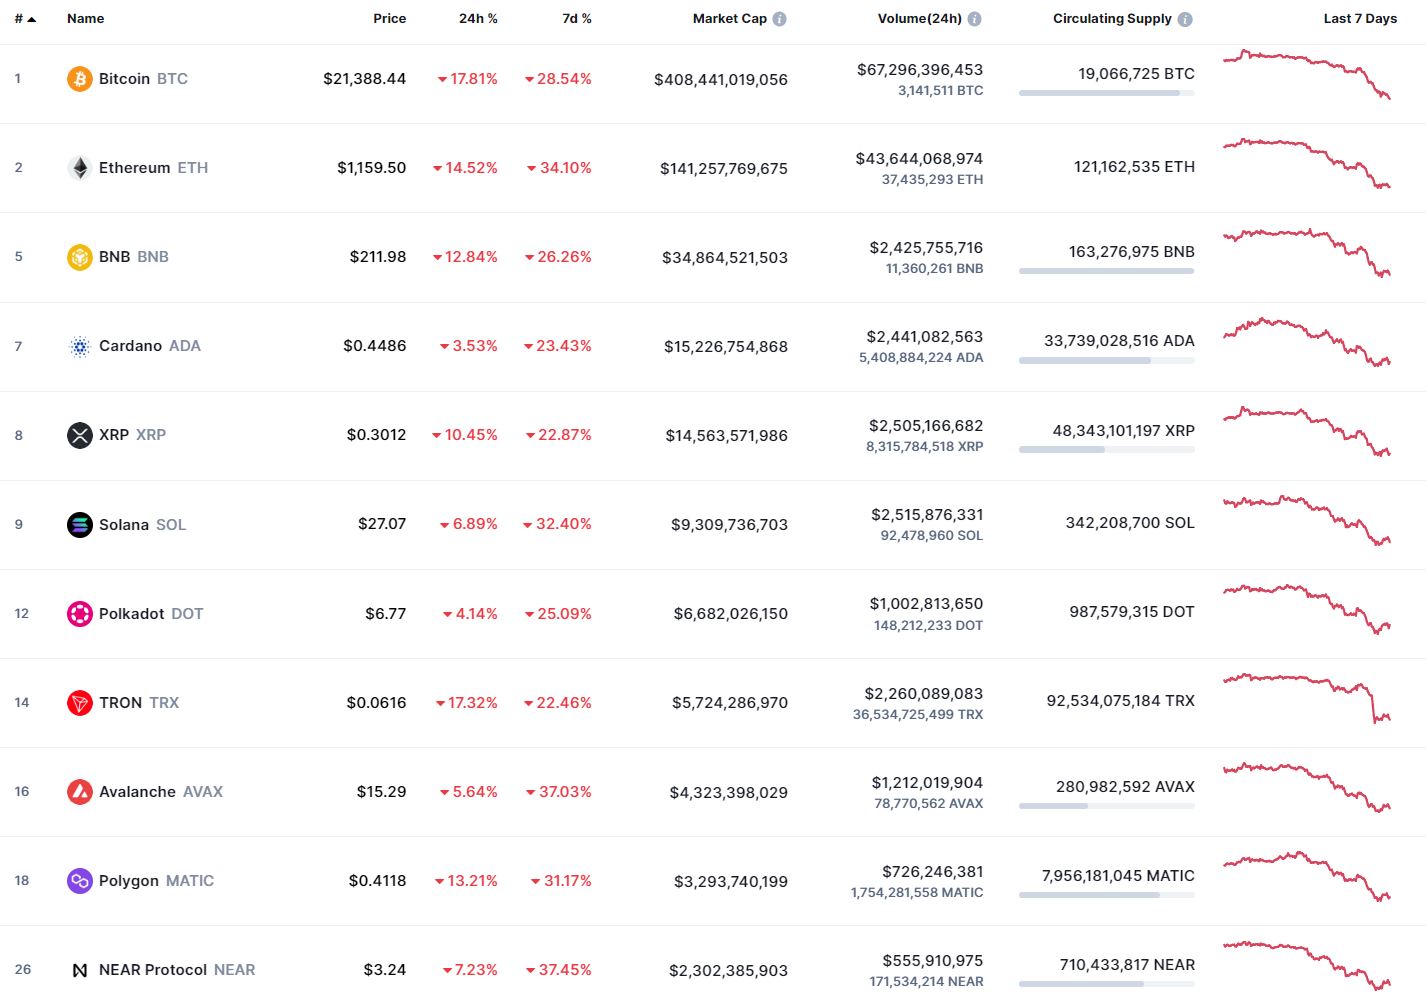Viewport: 1426px width, 1006px height.
Task: Click the Circulating Supply info icon
Action: pyautogui.click(x=1185, y=19)
